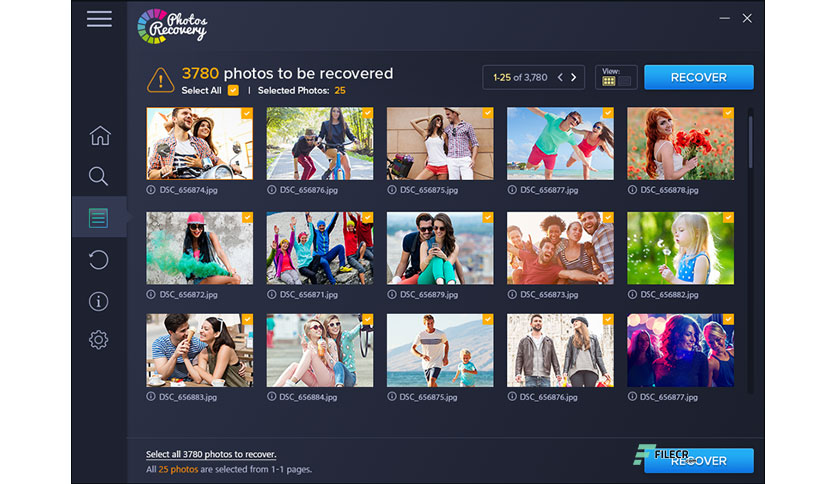Uncheck the green smoke photo DSC_656872
The image size is (836, 484).
[247, 217]
